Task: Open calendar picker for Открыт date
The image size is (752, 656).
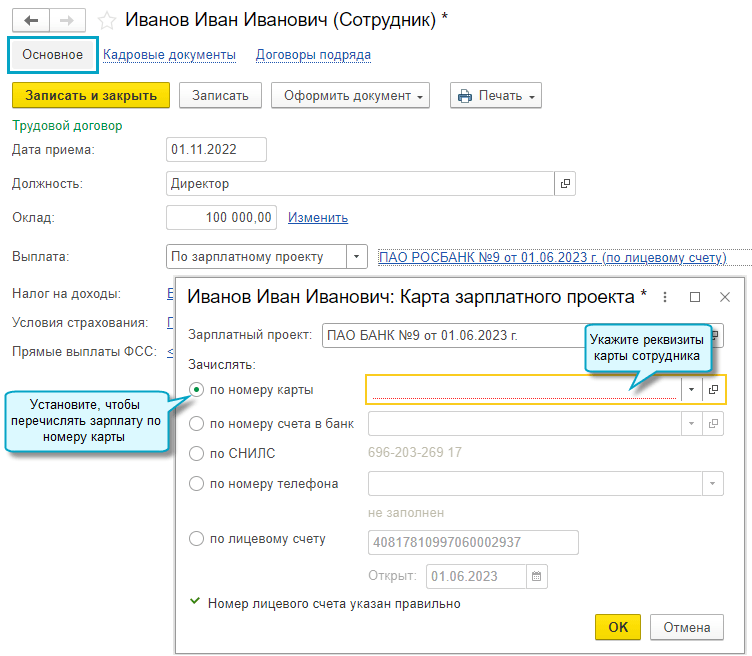Action: coord(537,576)
